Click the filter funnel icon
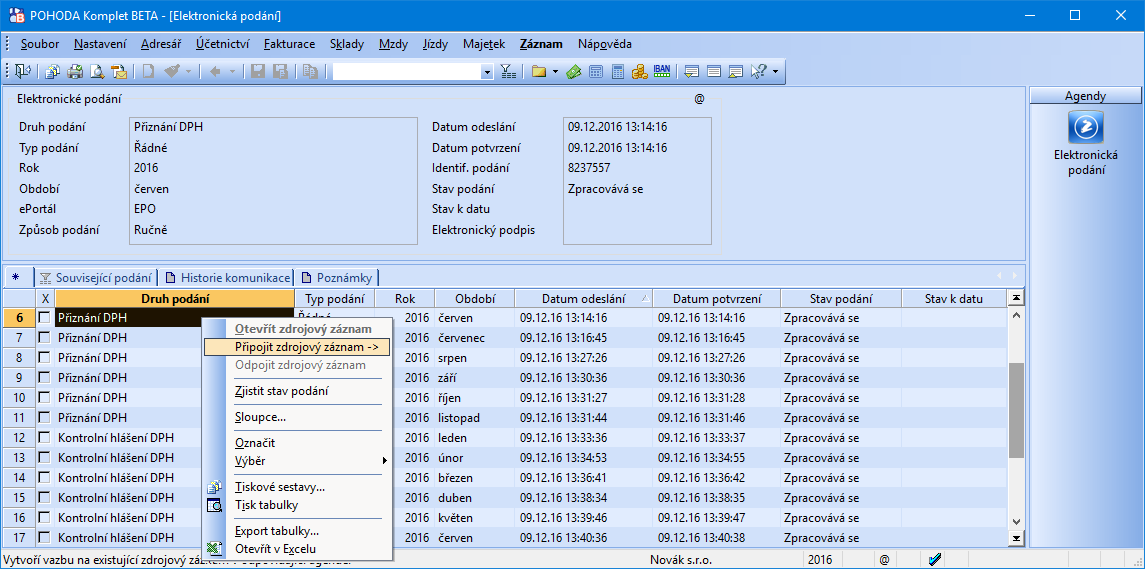This screenshot has width=1145, height=569. [509, 71]
